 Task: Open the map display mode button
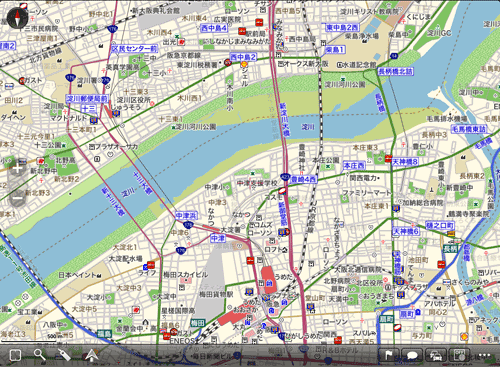pyautogui.click(x=459, y=356)
